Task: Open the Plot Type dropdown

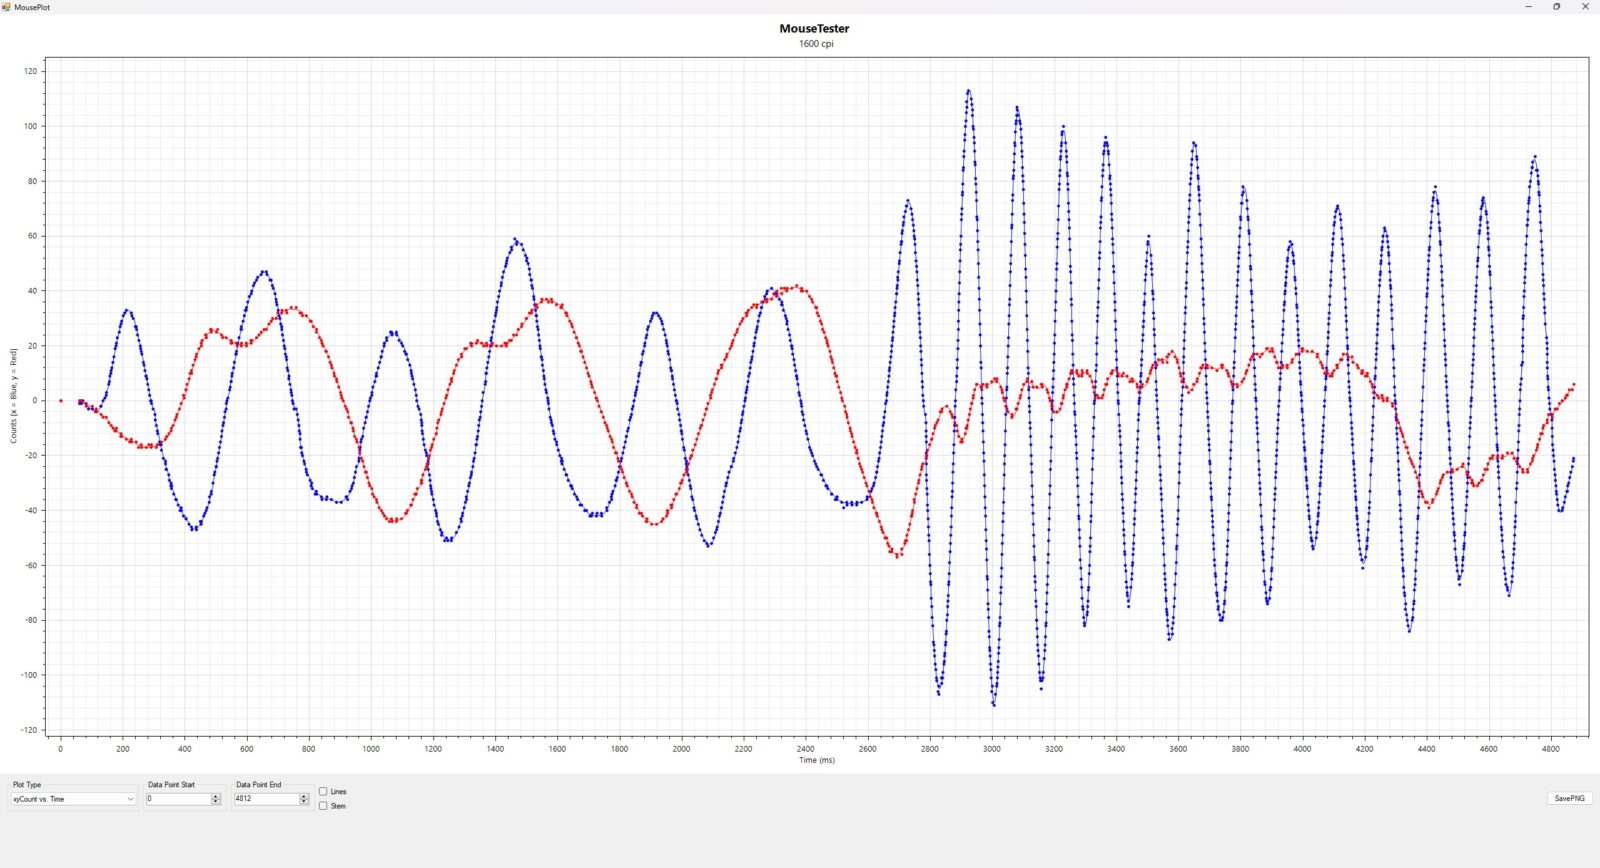Action: pyautogui.click(x=73, y=799)
